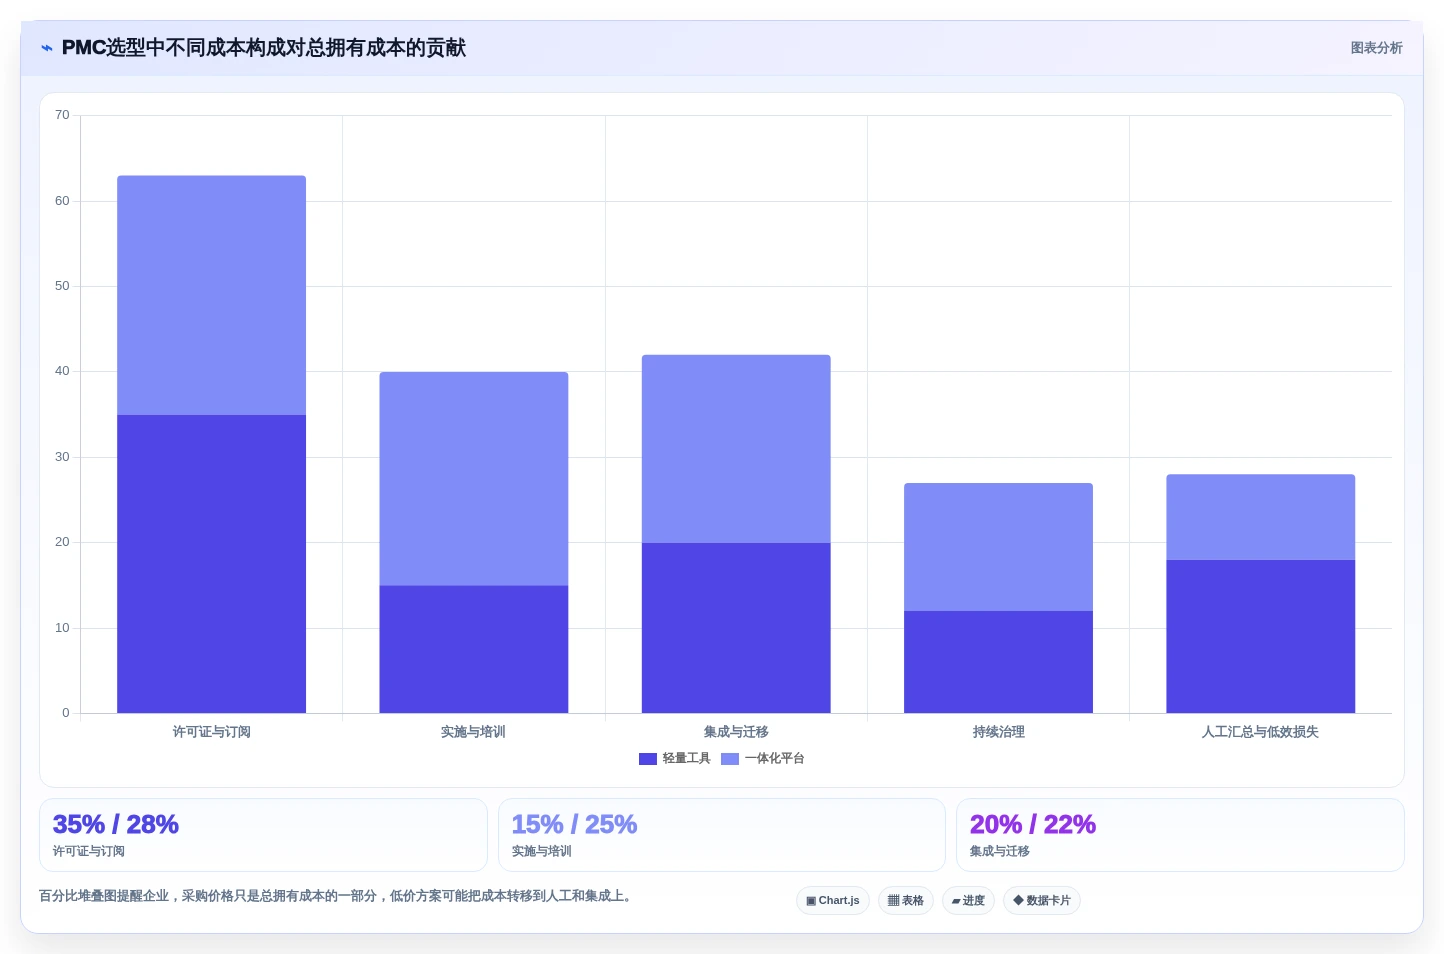Click the light 一体化平台 segment of 许可证与订阅 bar

tap(211, 295)
